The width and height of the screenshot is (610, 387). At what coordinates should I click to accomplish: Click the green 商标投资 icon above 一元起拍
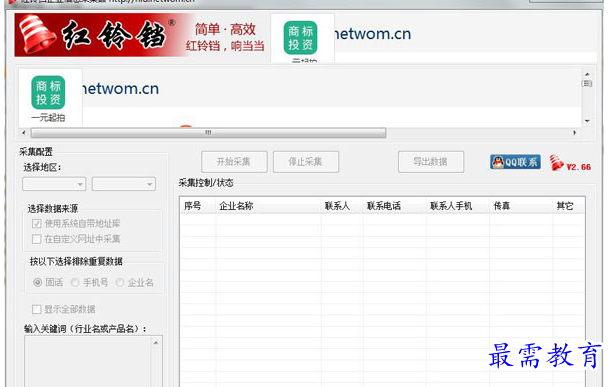tap(48, 93)
